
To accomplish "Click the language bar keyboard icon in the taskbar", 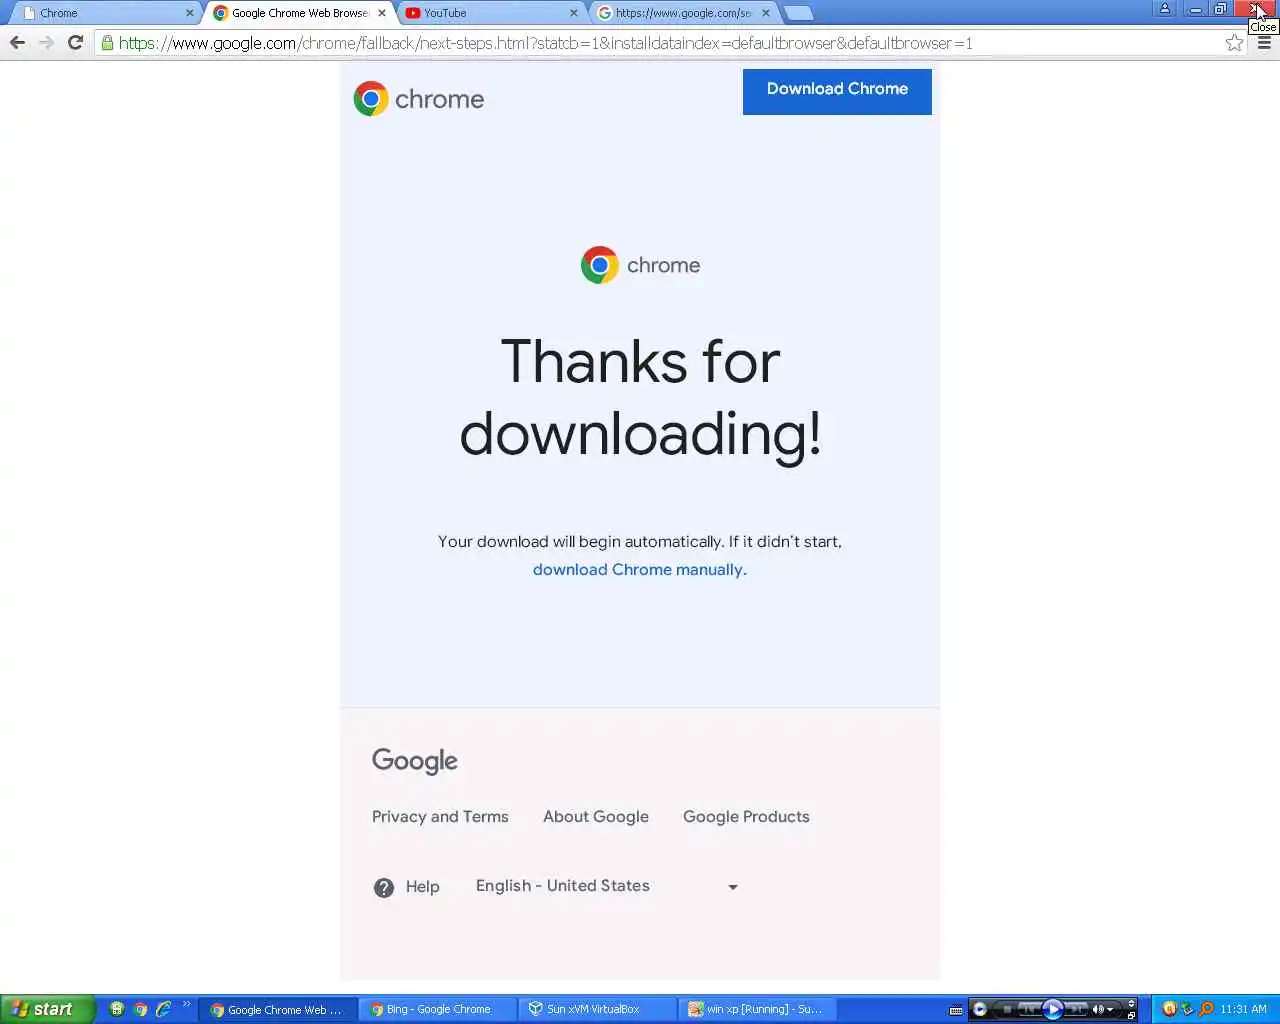I will click(x=956, y=1010).
